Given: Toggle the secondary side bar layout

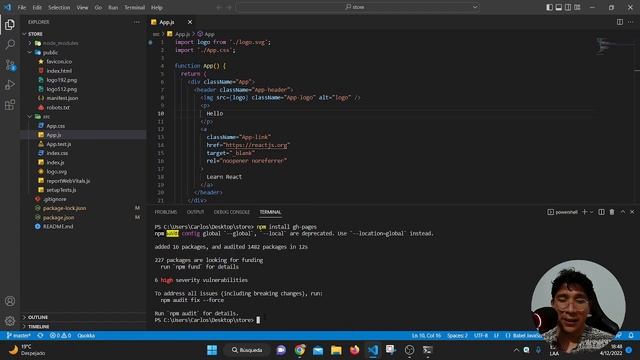Looking at the screenshot, I should [568, 7].
